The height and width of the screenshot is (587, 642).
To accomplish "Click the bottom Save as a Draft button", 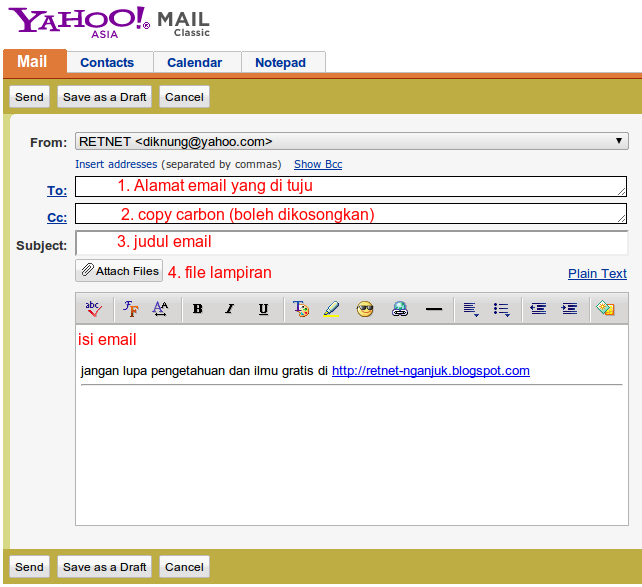I will pyautogui.click(x=104, y=567).
